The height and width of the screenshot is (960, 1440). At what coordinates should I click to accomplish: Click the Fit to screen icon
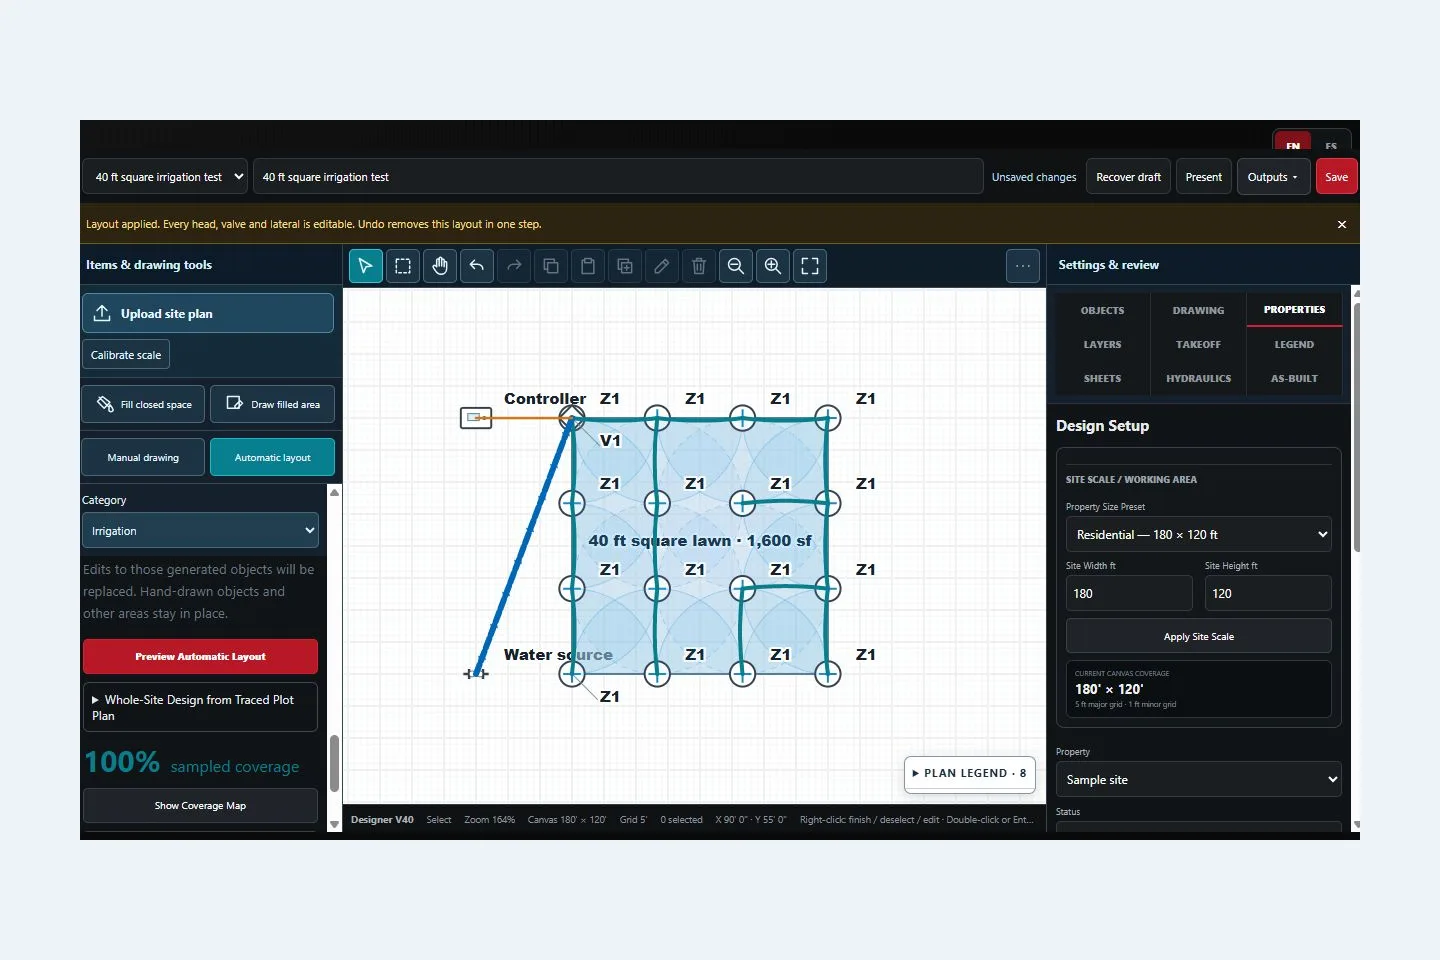pos(810,266)
